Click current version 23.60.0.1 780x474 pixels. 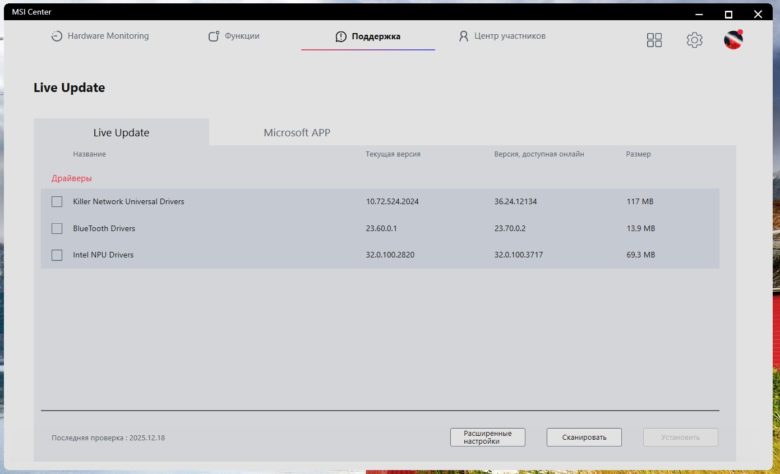coord(381,228)
